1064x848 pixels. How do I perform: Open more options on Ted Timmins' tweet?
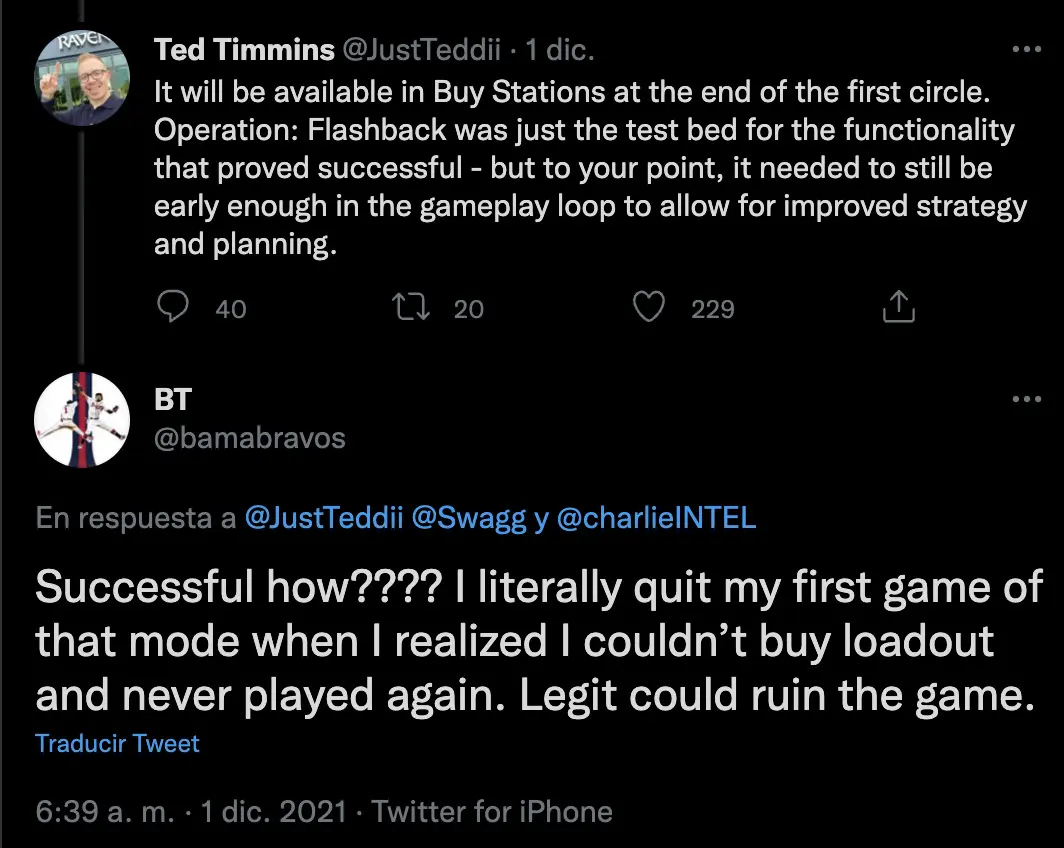coord(1027,49)
